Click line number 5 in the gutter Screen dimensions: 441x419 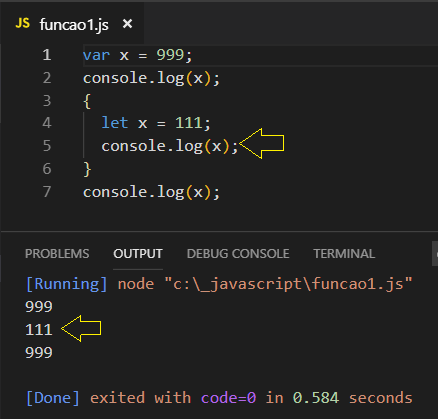(x=47, y=146)
